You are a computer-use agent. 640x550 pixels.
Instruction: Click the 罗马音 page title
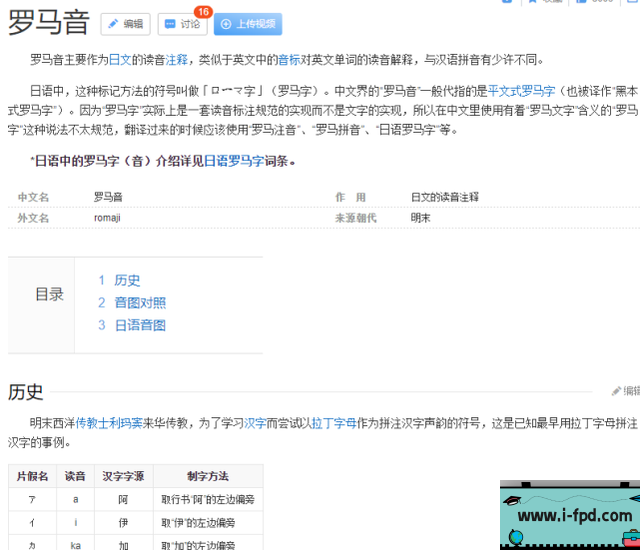[x=49, y=23]
